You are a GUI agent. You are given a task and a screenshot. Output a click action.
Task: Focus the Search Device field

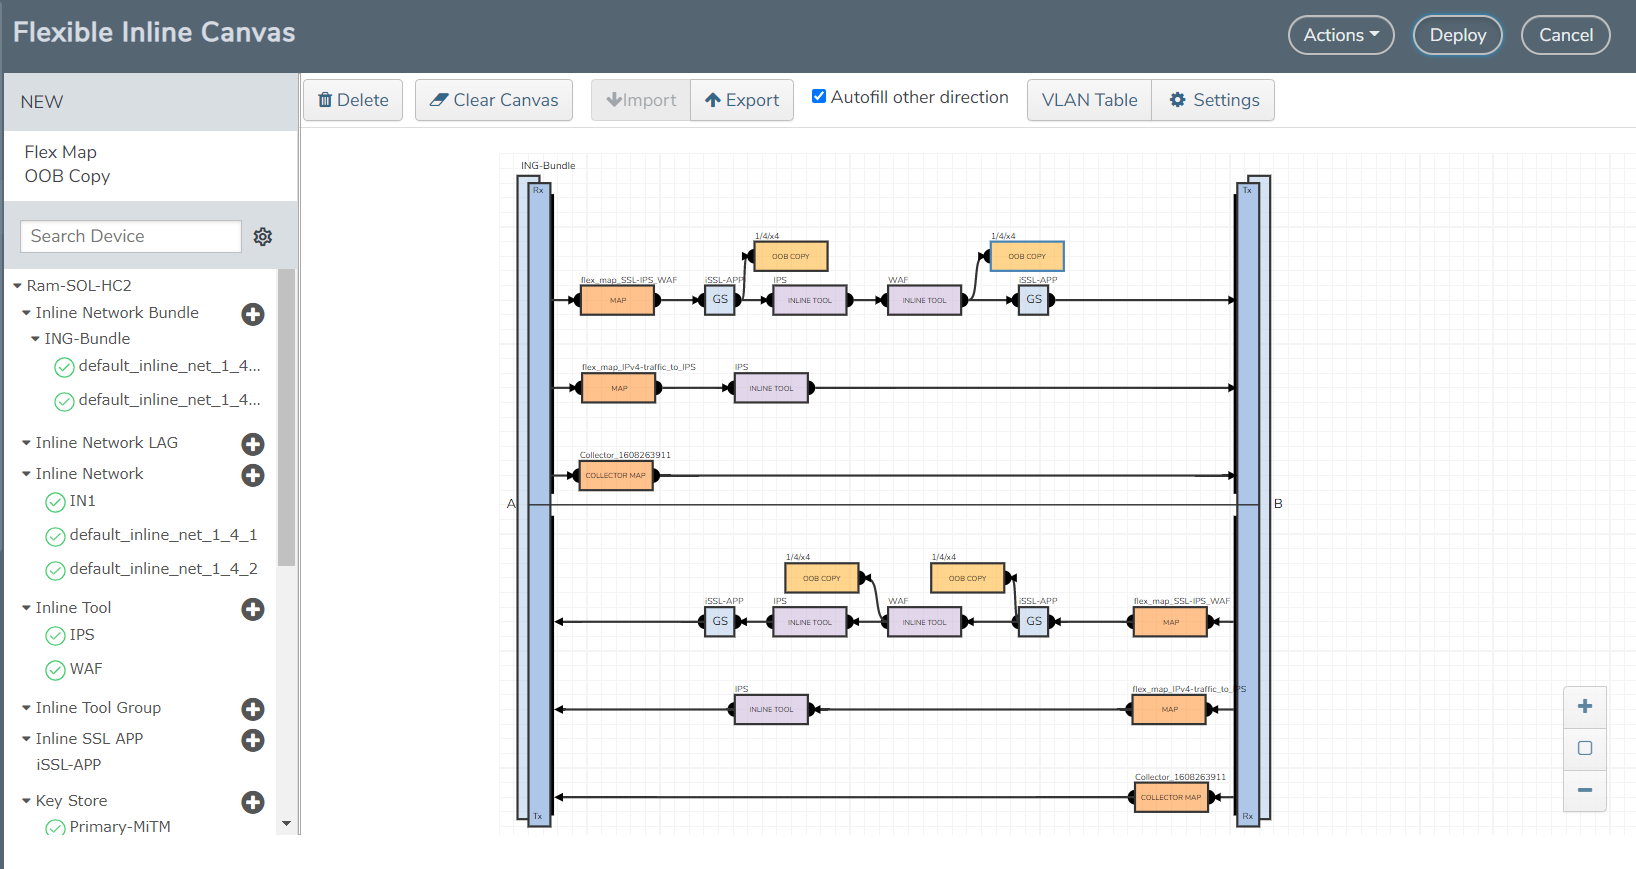(131, 236)
